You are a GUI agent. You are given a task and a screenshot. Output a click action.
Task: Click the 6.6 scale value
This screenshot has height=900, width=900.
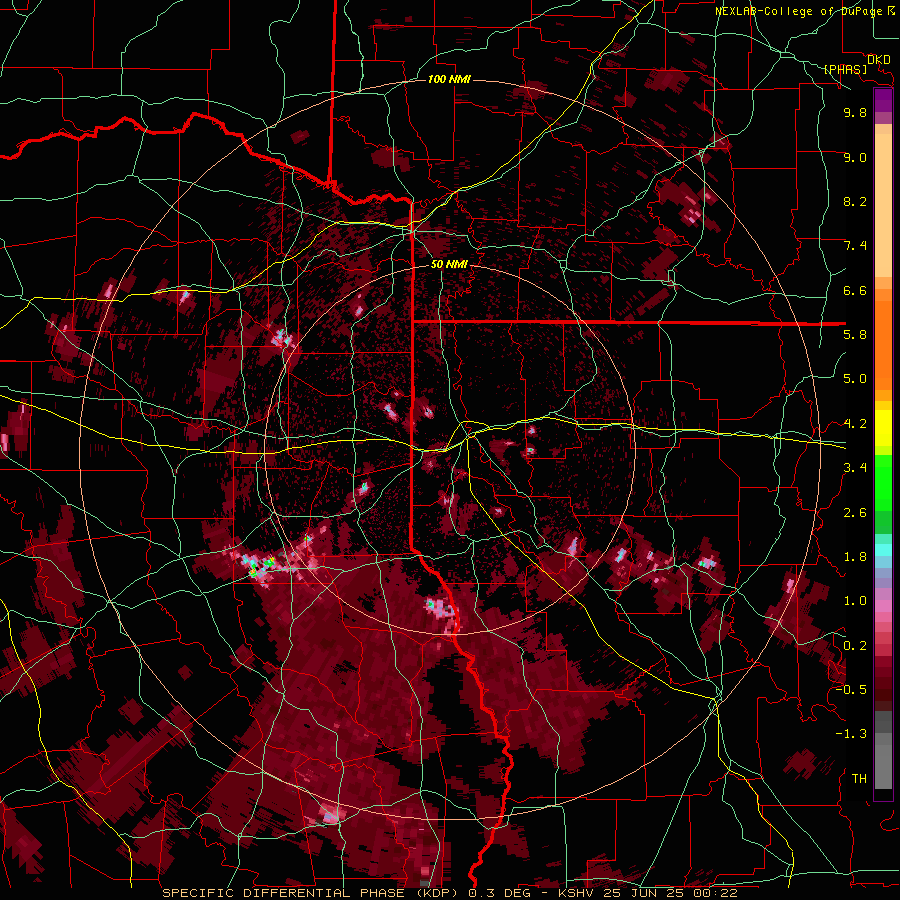pyautogui.click(x=855, y=290)
